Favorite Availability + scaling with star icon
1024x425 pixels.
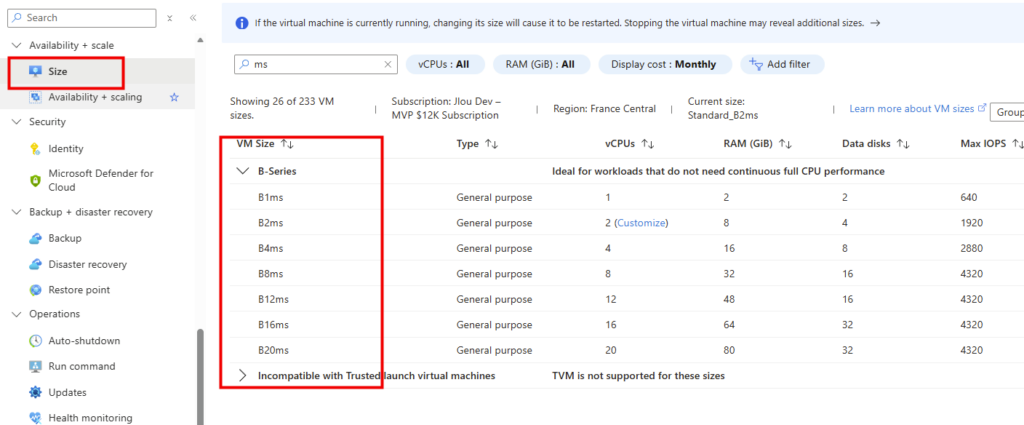click(x=174, y=97)
